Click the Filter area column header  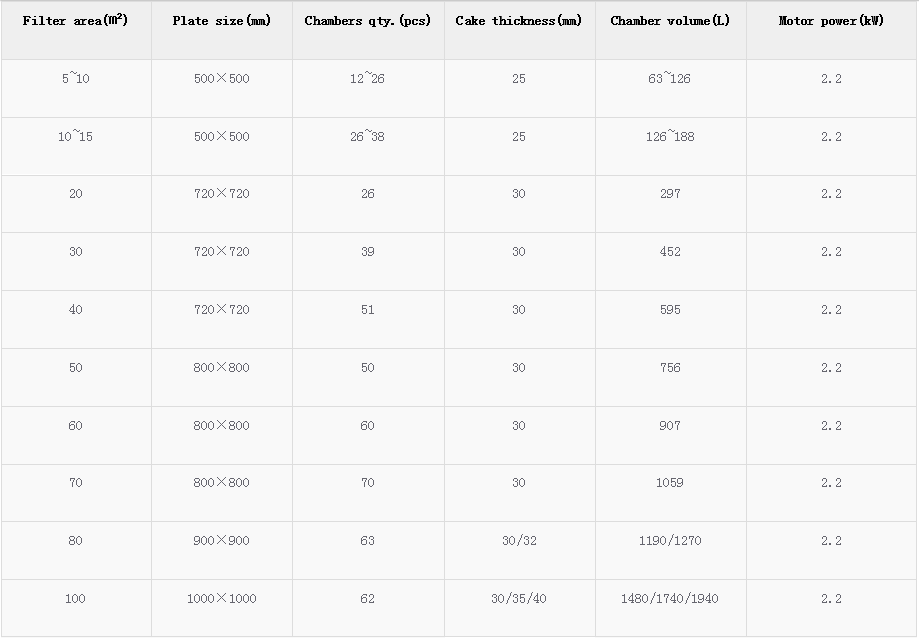[75, 21]
